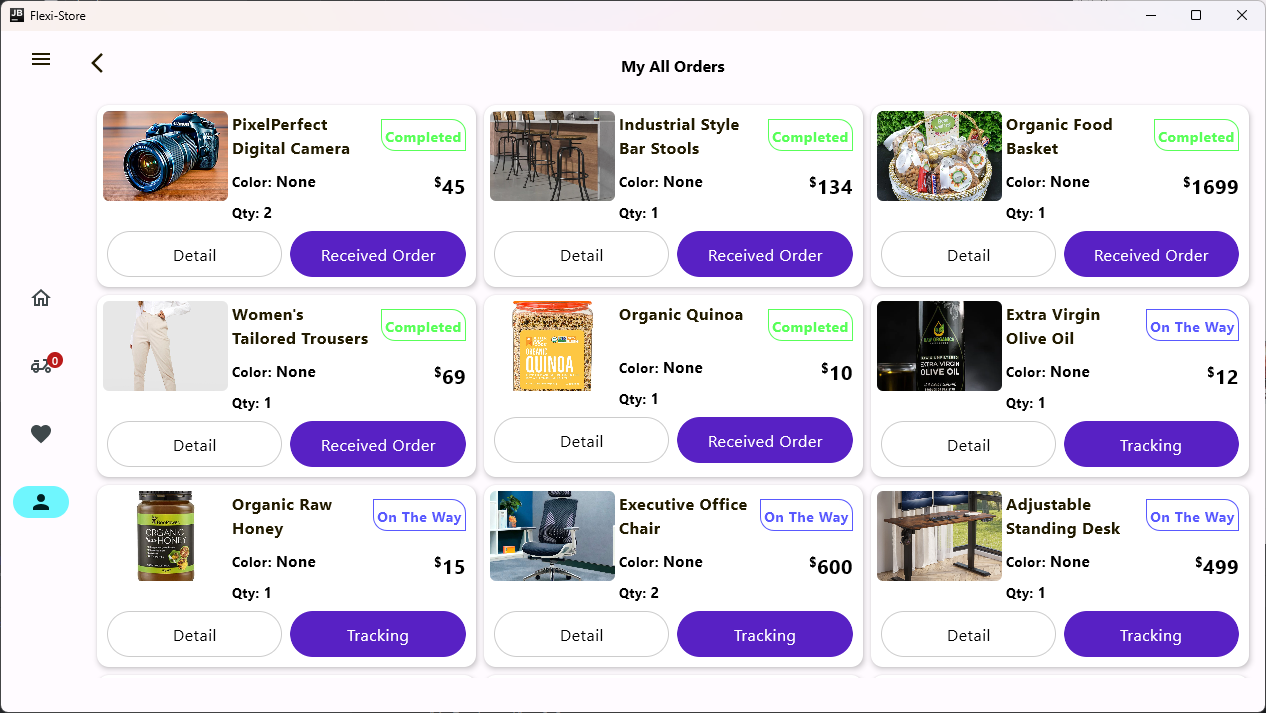1266x713 pixels.
Task: Click the Women's Tailored Trousers image
Action: click(x=165, y=346)
